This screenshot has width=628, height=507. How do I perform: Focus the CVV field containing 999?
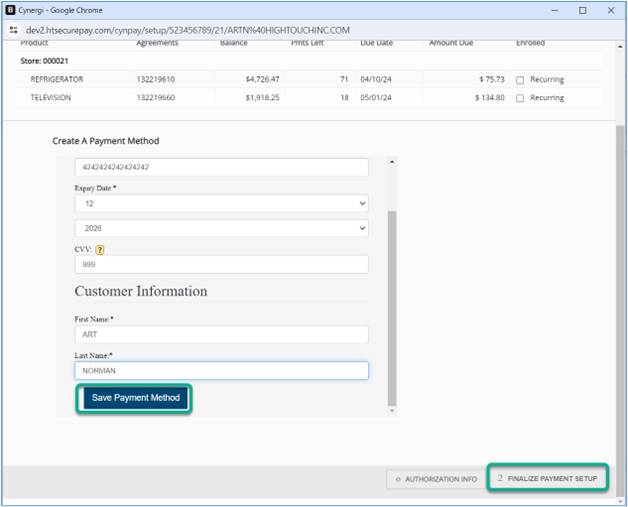221,265
